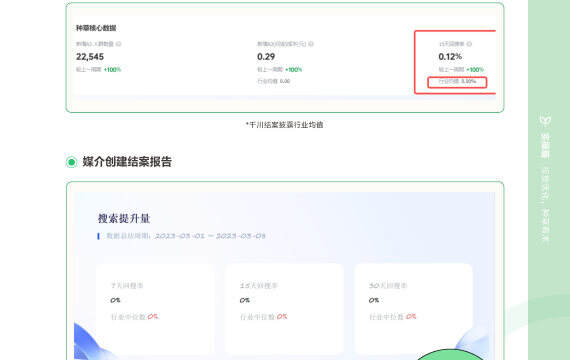
Task: Click the +100% change under 22,545
Action: (x=112, y=69)
